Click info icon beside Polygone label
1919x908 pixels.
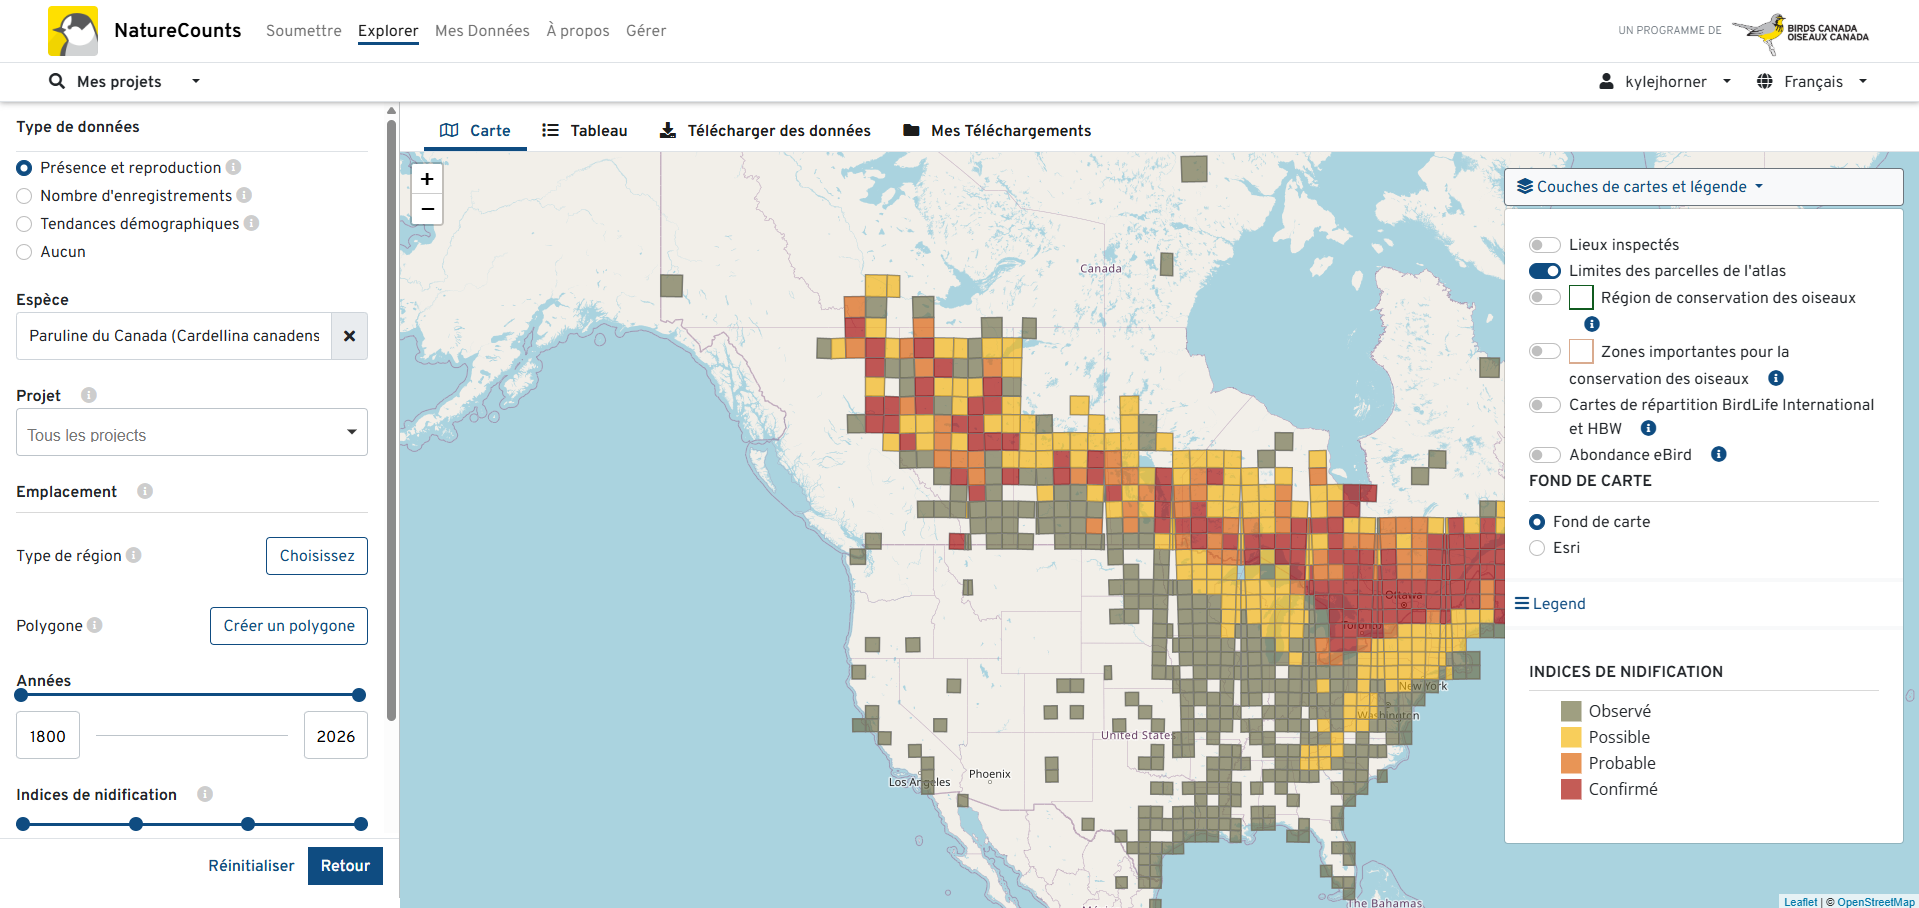[95, 625]
